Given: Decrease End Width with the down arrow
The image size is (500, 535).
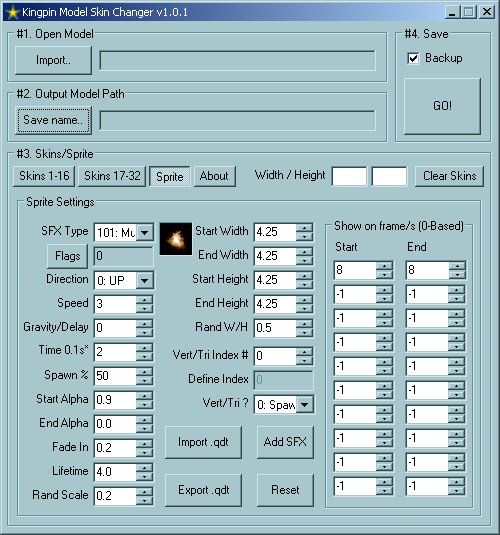Looking at the screenshot, I should pyautogui.click(x=304, y=261).
